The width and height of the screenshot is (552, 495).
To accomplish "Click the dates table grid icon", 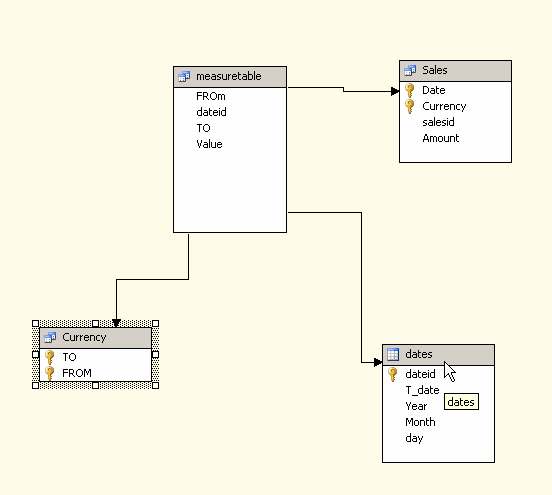I will coord(393,354).
